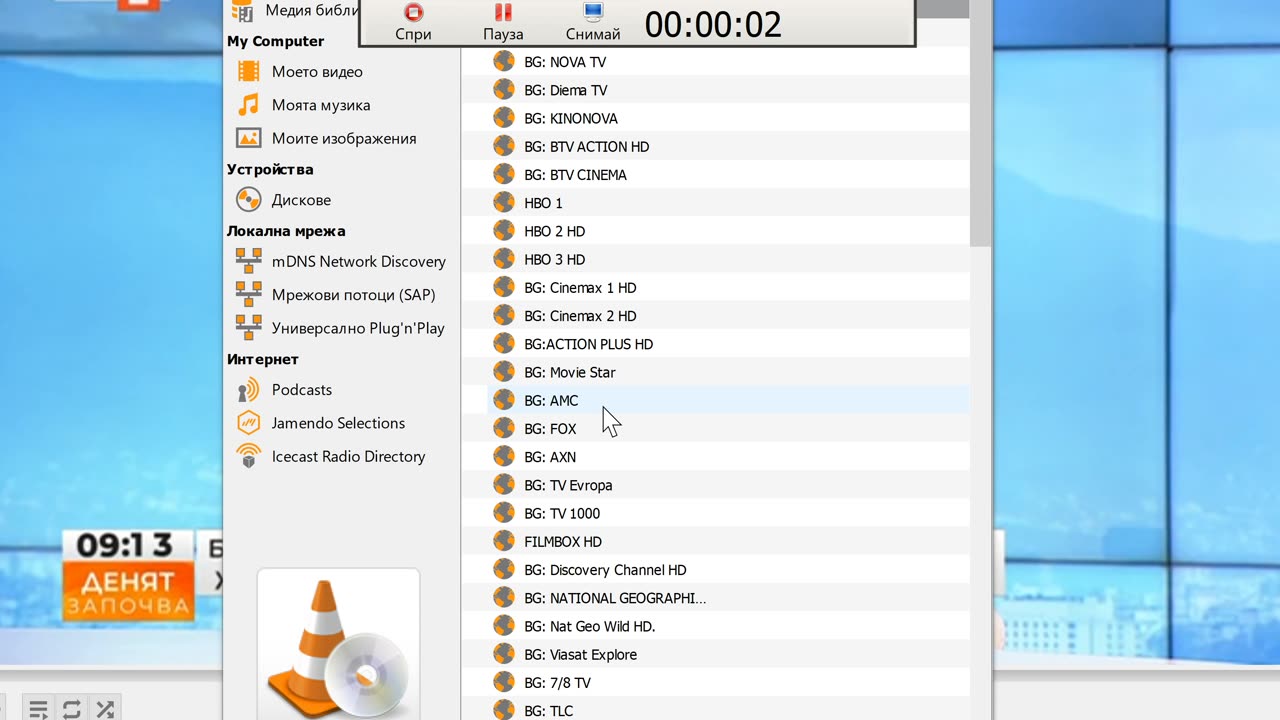Click the globe icon for BG: Cinemax 1 HD
This screenshot has height=720, width=1280.
click(x=504, y=287)
